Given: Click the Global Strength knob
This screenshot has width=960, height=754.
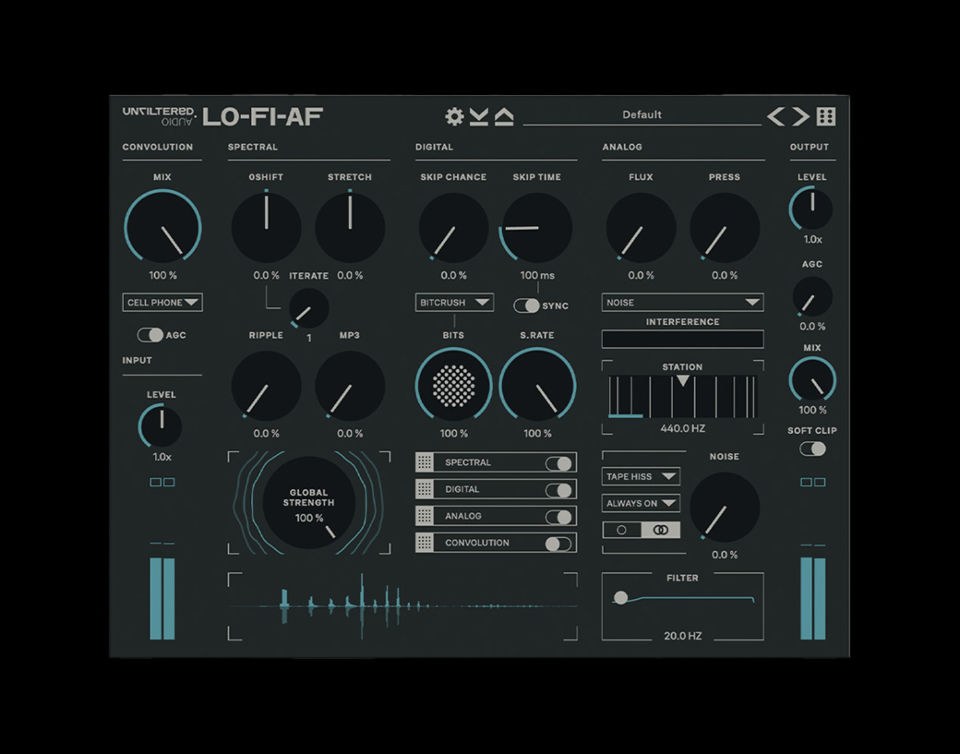Looking at the screenshot, I should pyautogui.click(x=309, y=503).
